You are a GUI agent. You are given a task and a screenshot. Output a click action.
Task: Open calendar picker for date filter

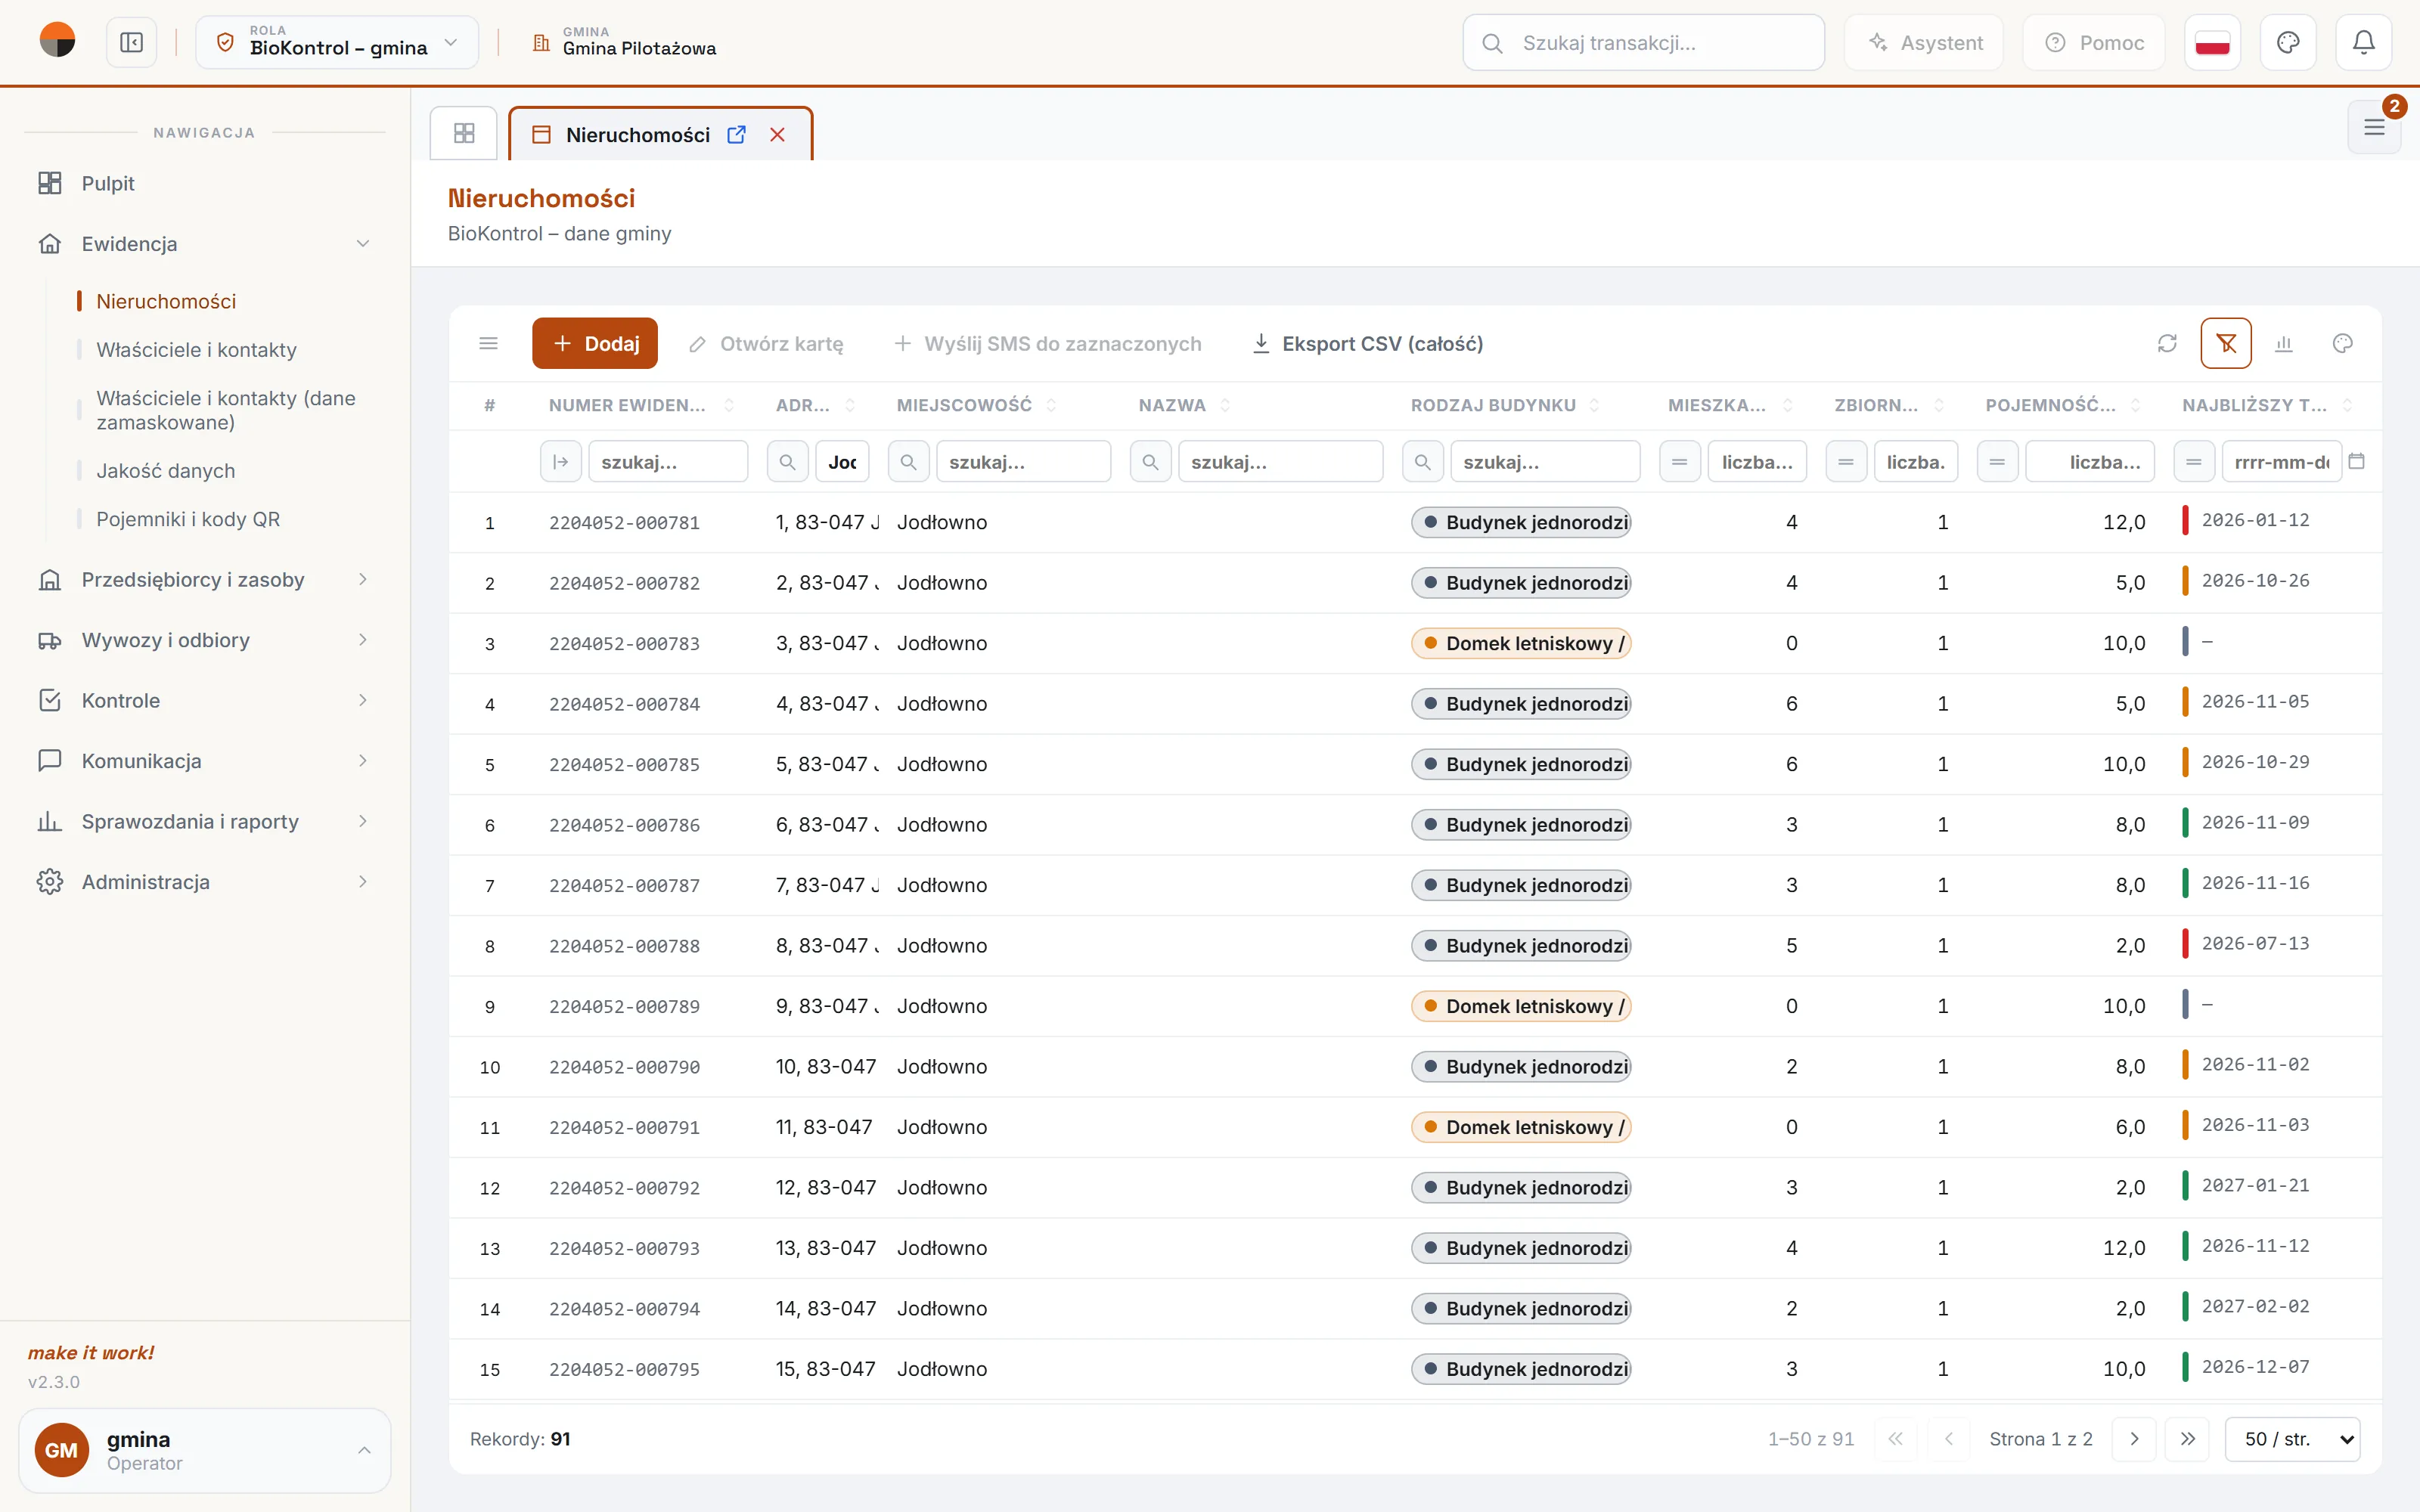coord(2357,461)
